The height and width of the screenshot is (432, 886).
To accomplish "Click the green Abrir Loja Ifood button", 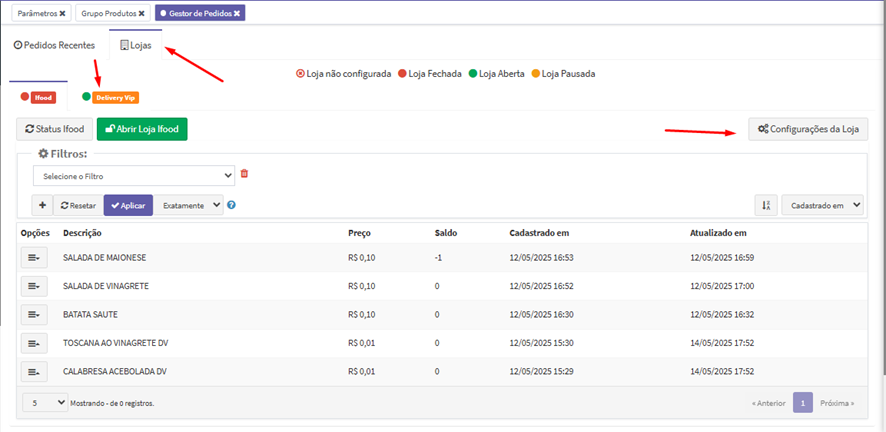I will [x=142, y=129].
